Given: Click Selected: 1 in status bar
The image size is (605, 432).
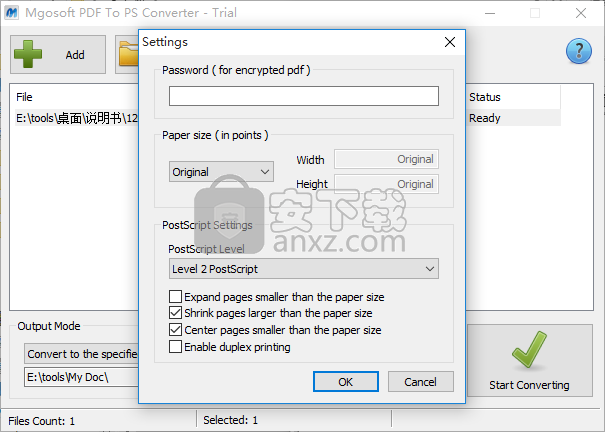Looking at the screenshot, I should (x=230, y=420).
